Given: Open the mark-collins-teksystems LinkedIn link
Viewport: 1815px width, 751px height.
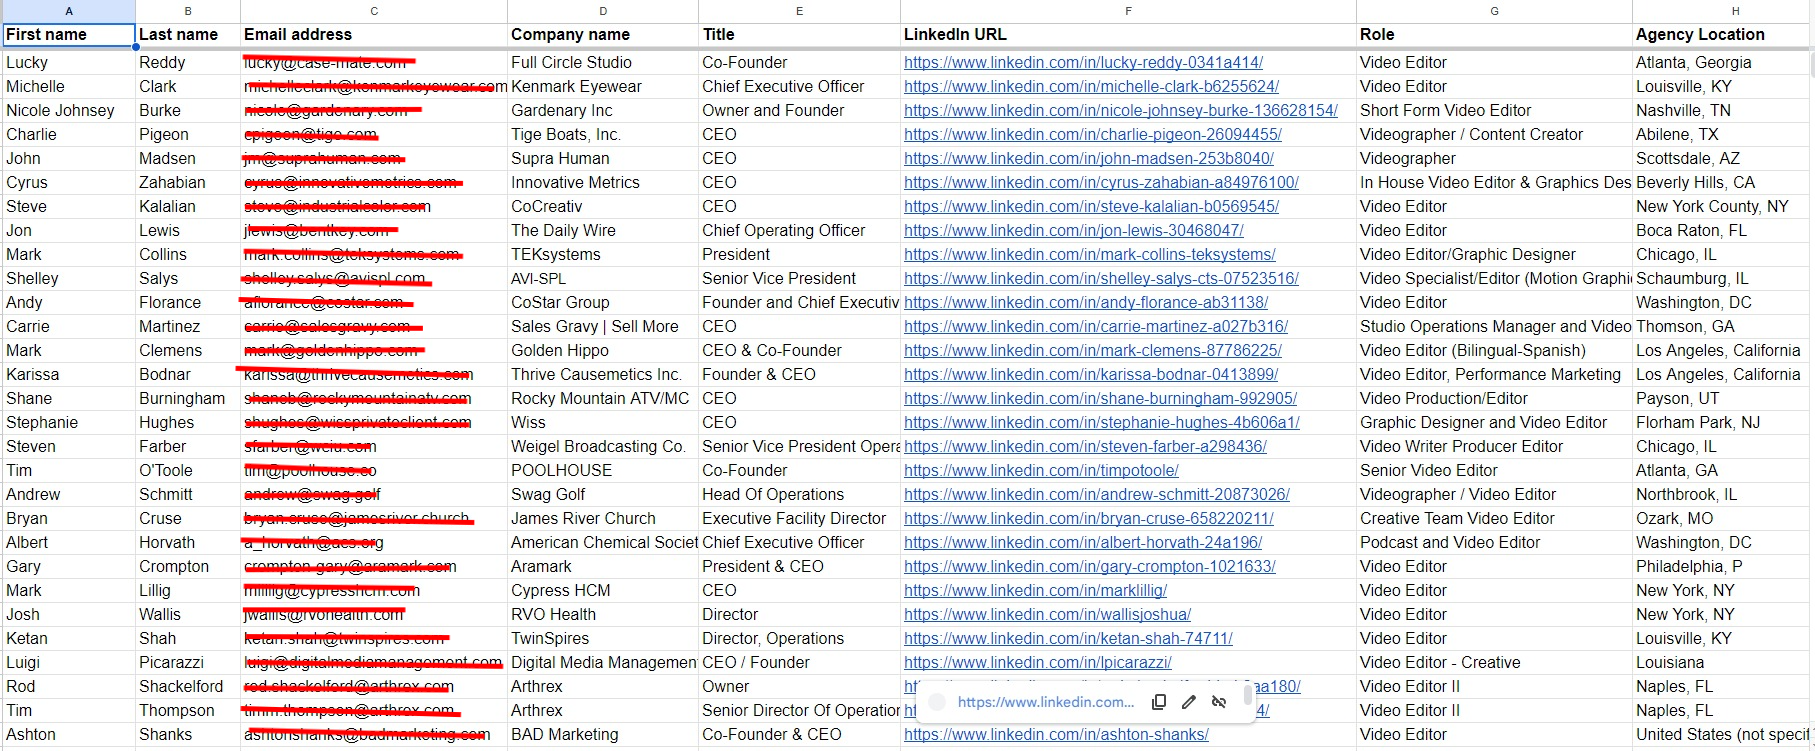Looking at the screenshot, I should (1090, 254).
